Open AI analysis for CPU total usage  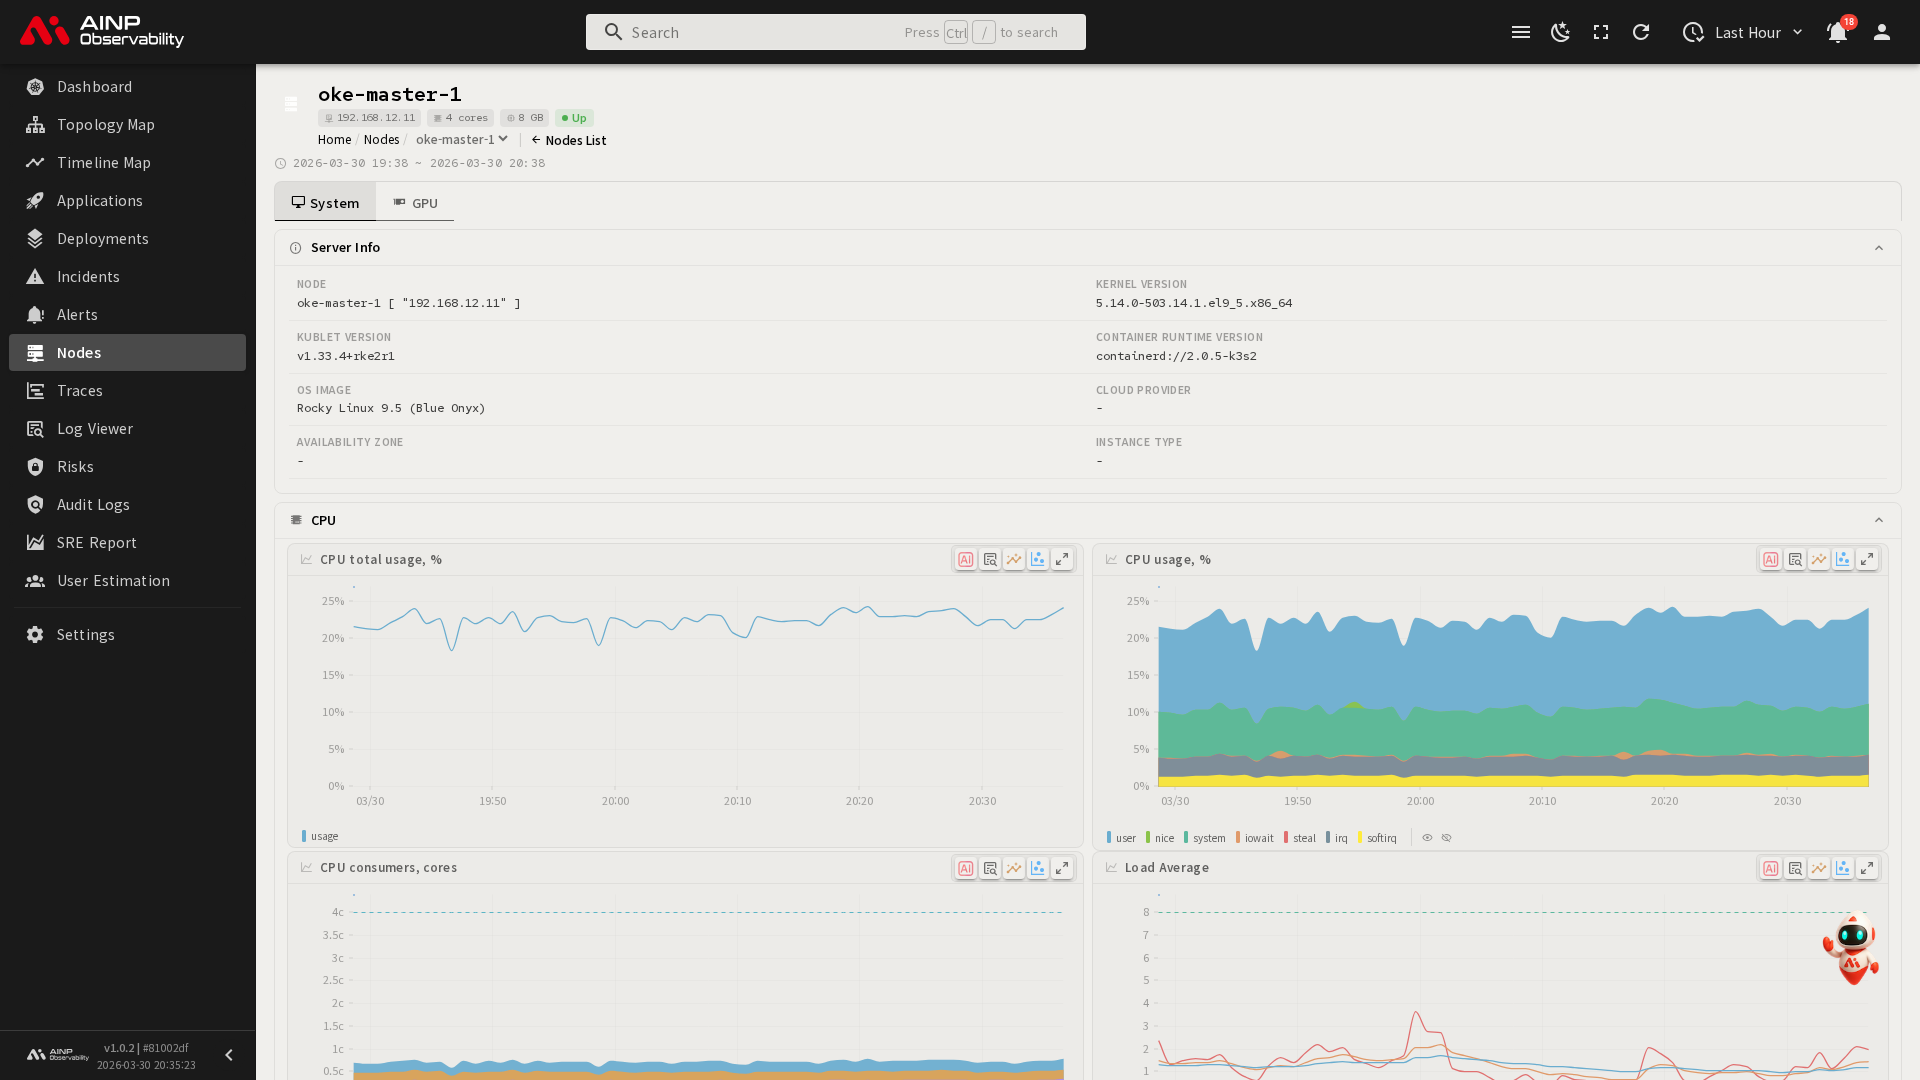pyautogui.click(x=965, y=560)
